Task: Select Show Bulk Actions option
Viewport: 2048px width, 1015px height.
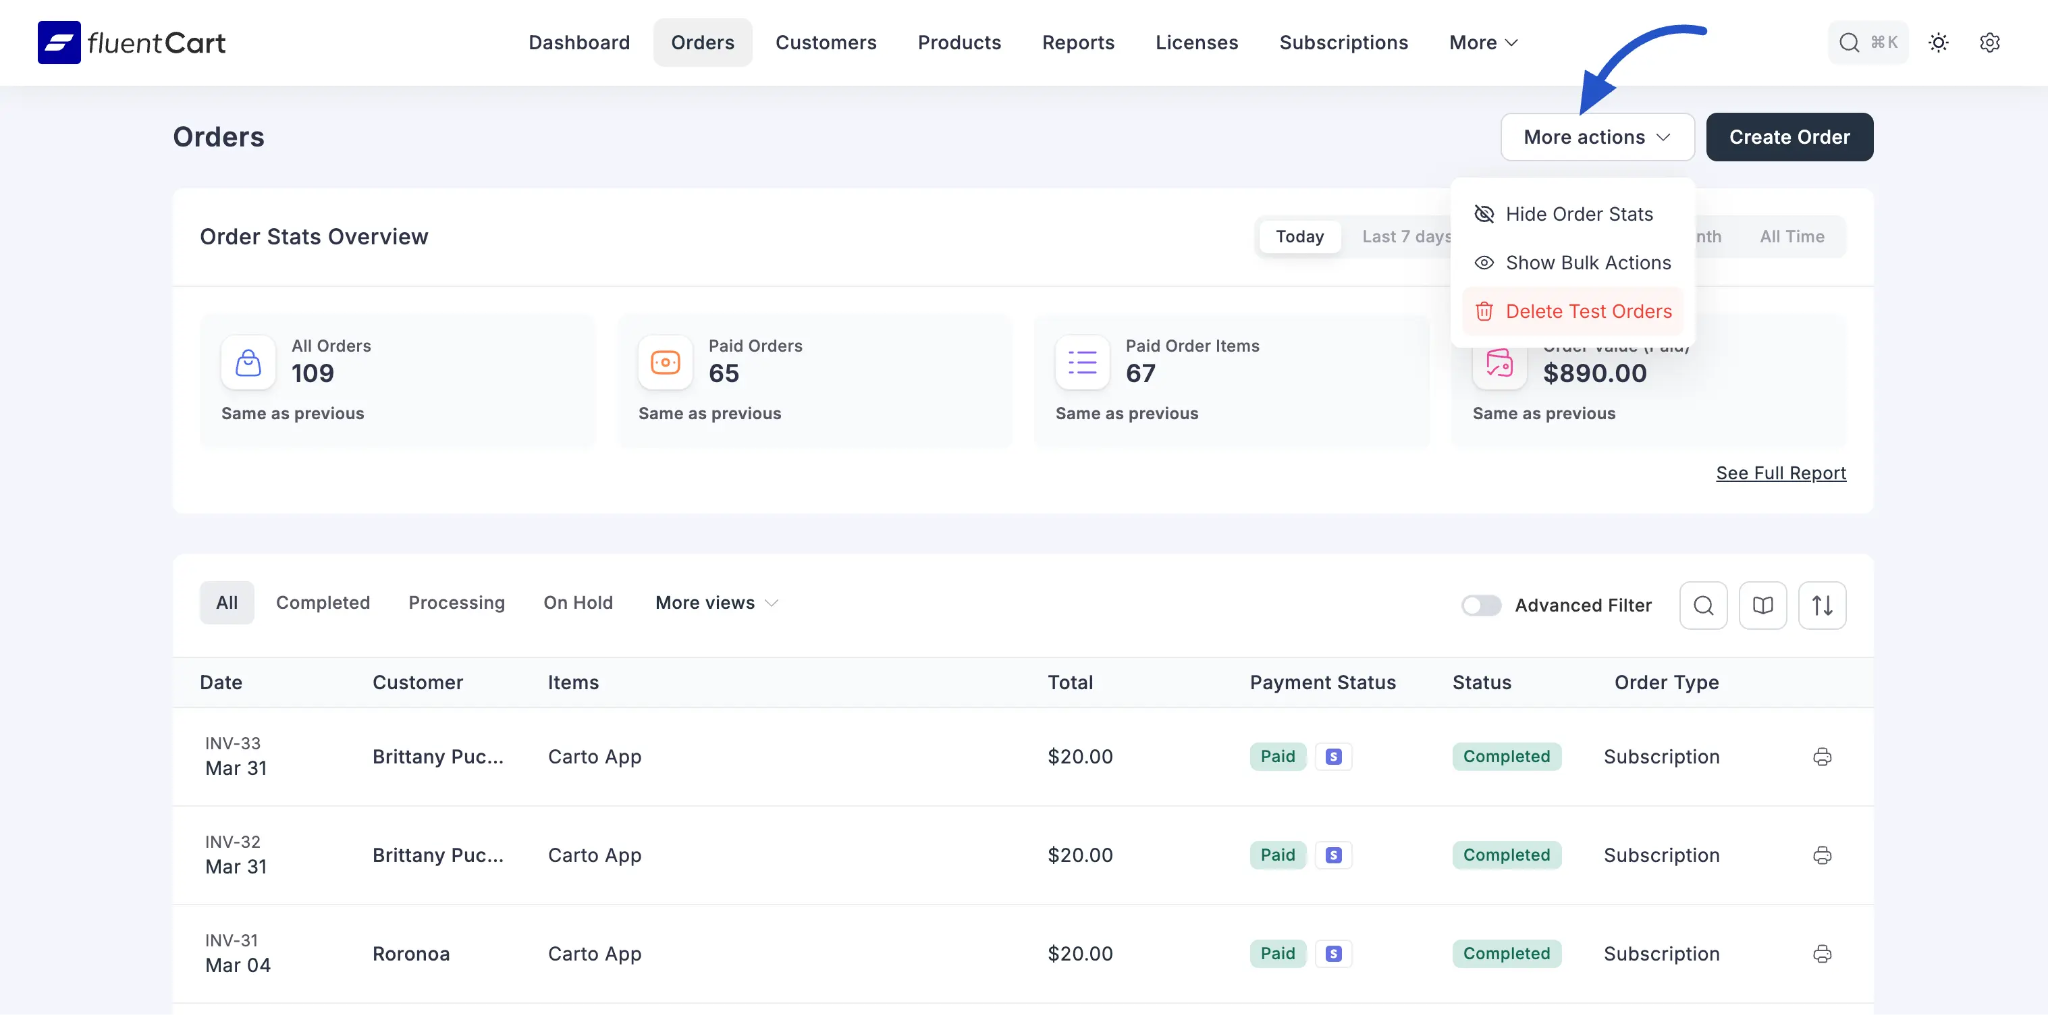Action: point(1573,263)
